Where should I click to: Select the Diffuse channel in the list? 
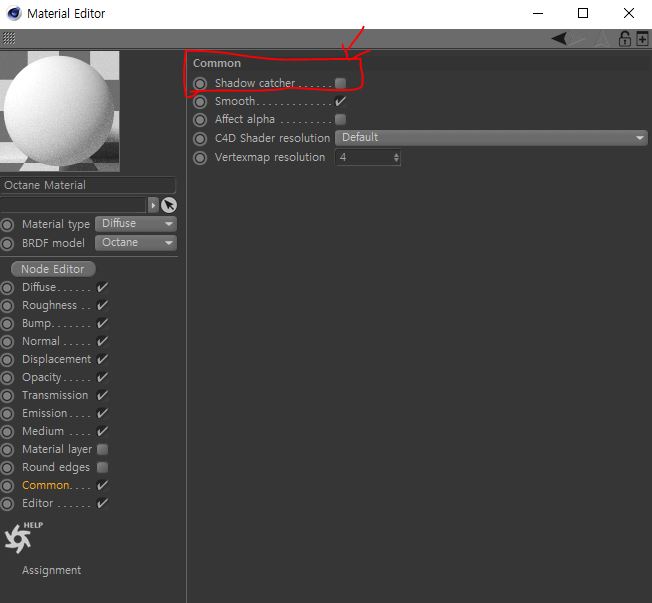(39, 287)
